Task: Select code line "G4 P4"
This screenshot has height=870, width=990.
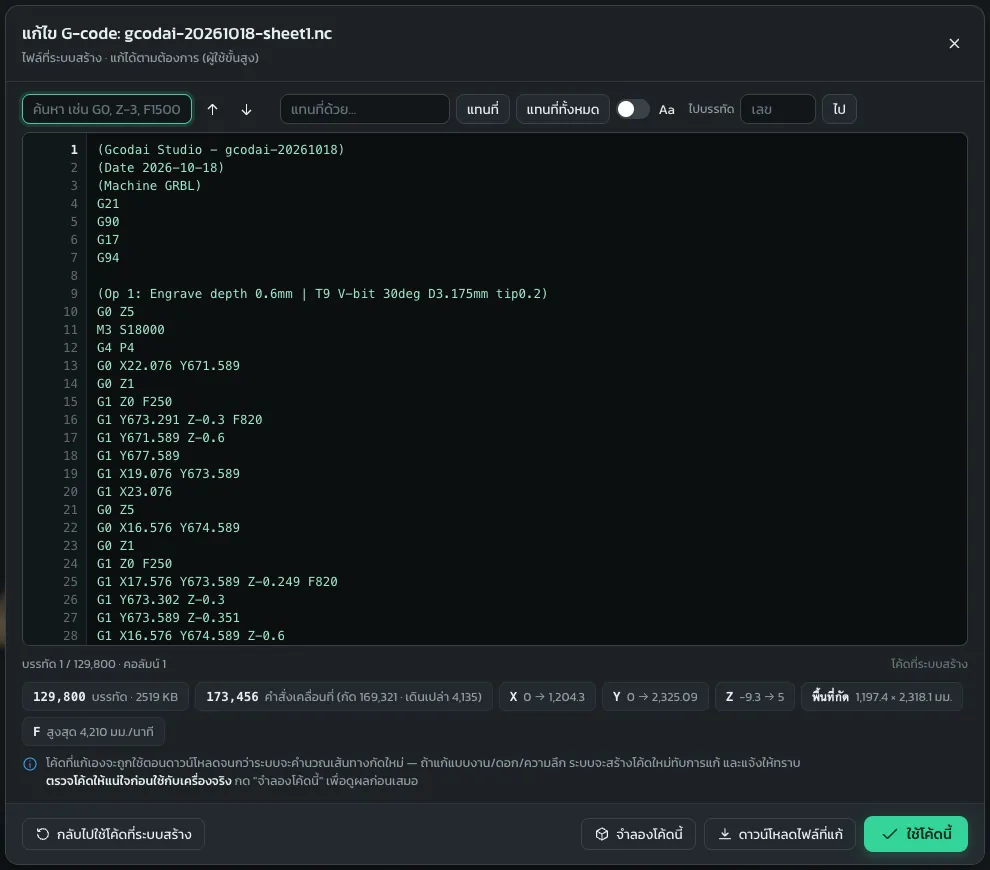Action: pyautogui.click(x=116, y=348)
